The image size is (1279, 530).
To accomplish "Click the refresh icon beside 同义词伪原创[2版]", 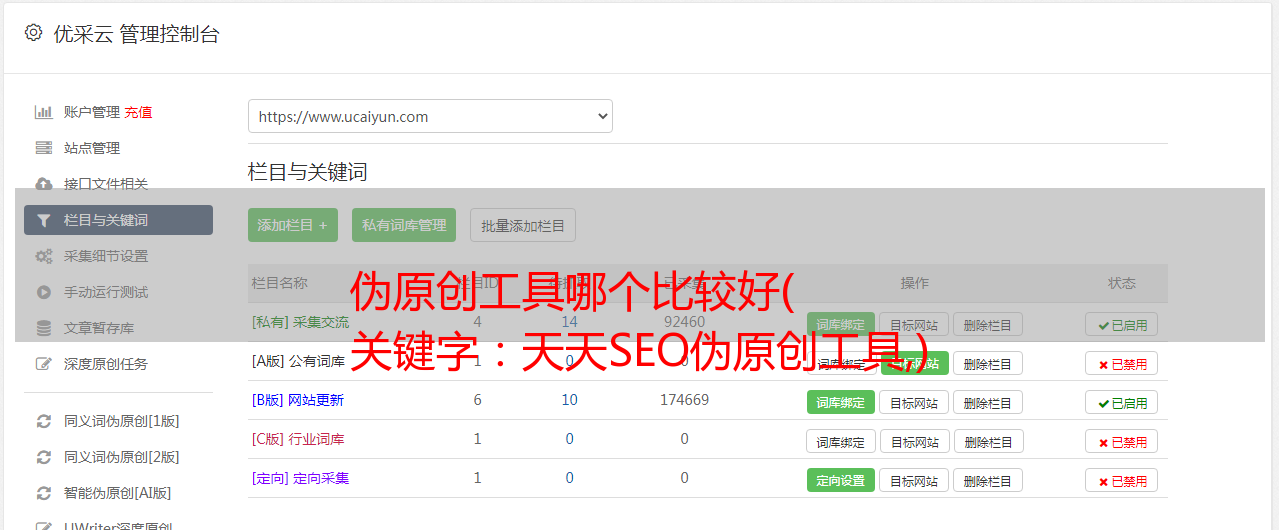I will click(x=43, y=457).
